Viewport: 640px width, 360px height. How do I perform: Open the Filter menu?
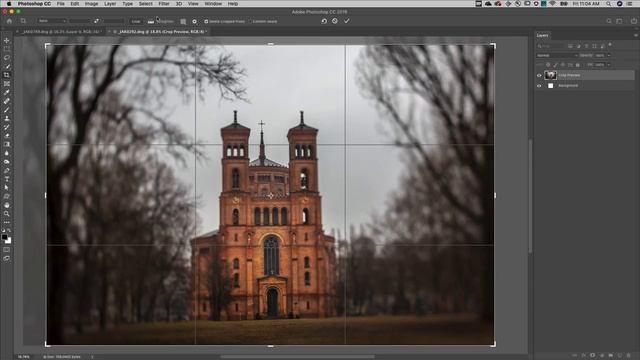click(x=164, y=4)
